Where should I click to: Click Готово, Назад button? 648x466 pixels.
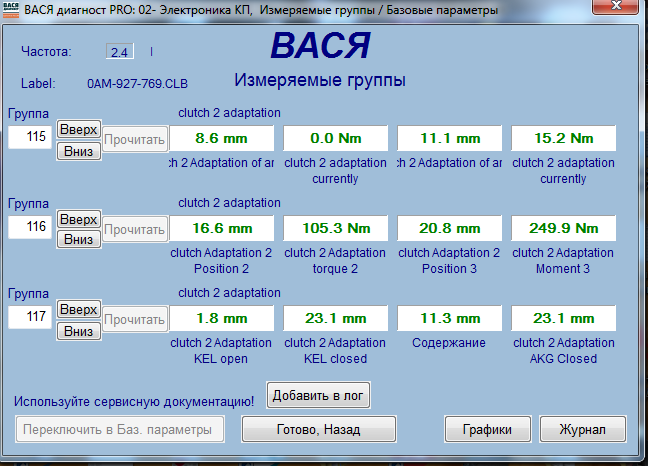[319, 430]
